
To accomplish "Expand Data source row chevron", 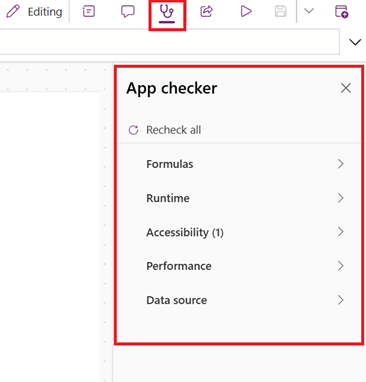I will coord(340,300).
